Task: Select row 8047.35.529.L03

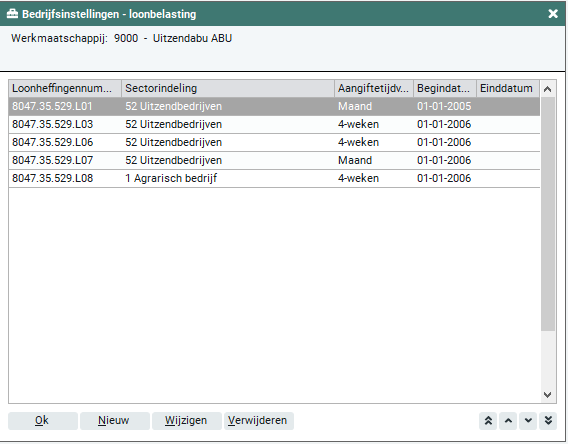Action: pos(274,124)
